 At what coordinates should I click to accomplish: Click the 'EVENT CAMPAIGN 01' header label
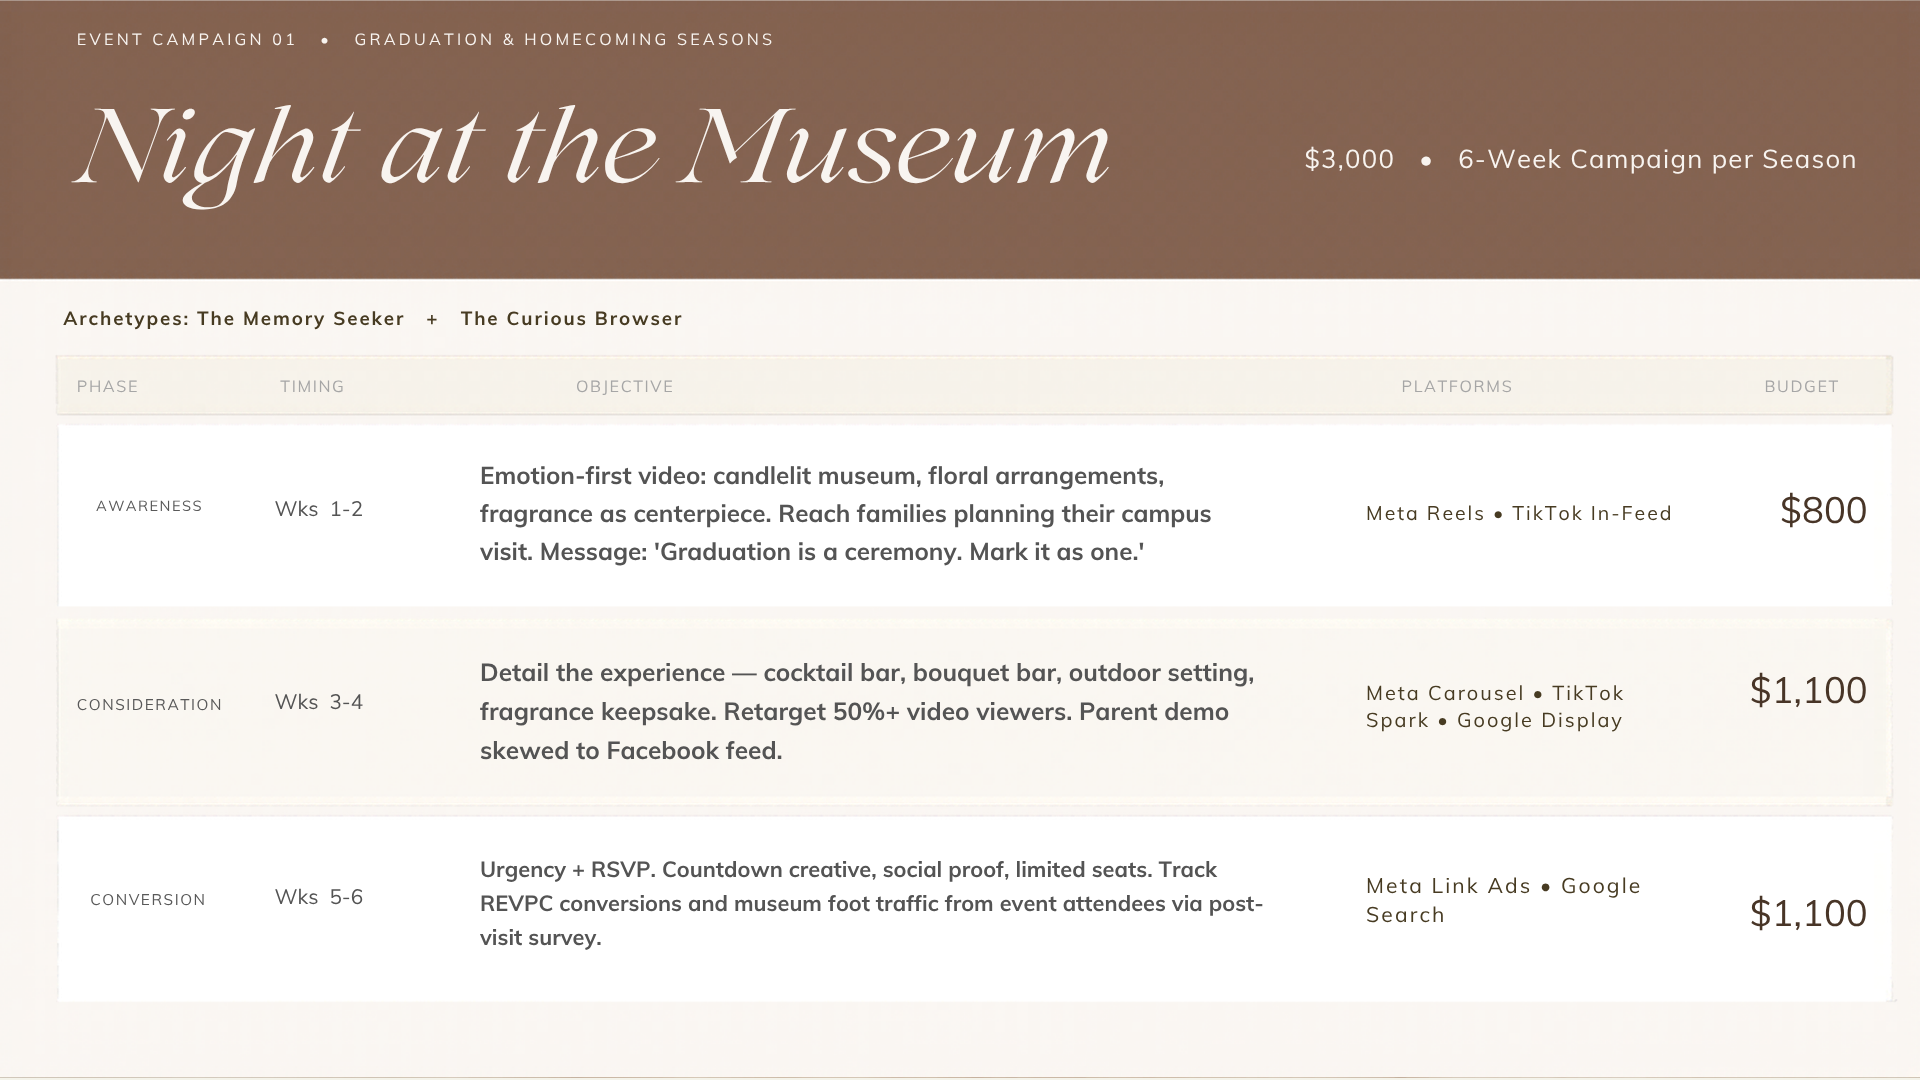[187, 40]
